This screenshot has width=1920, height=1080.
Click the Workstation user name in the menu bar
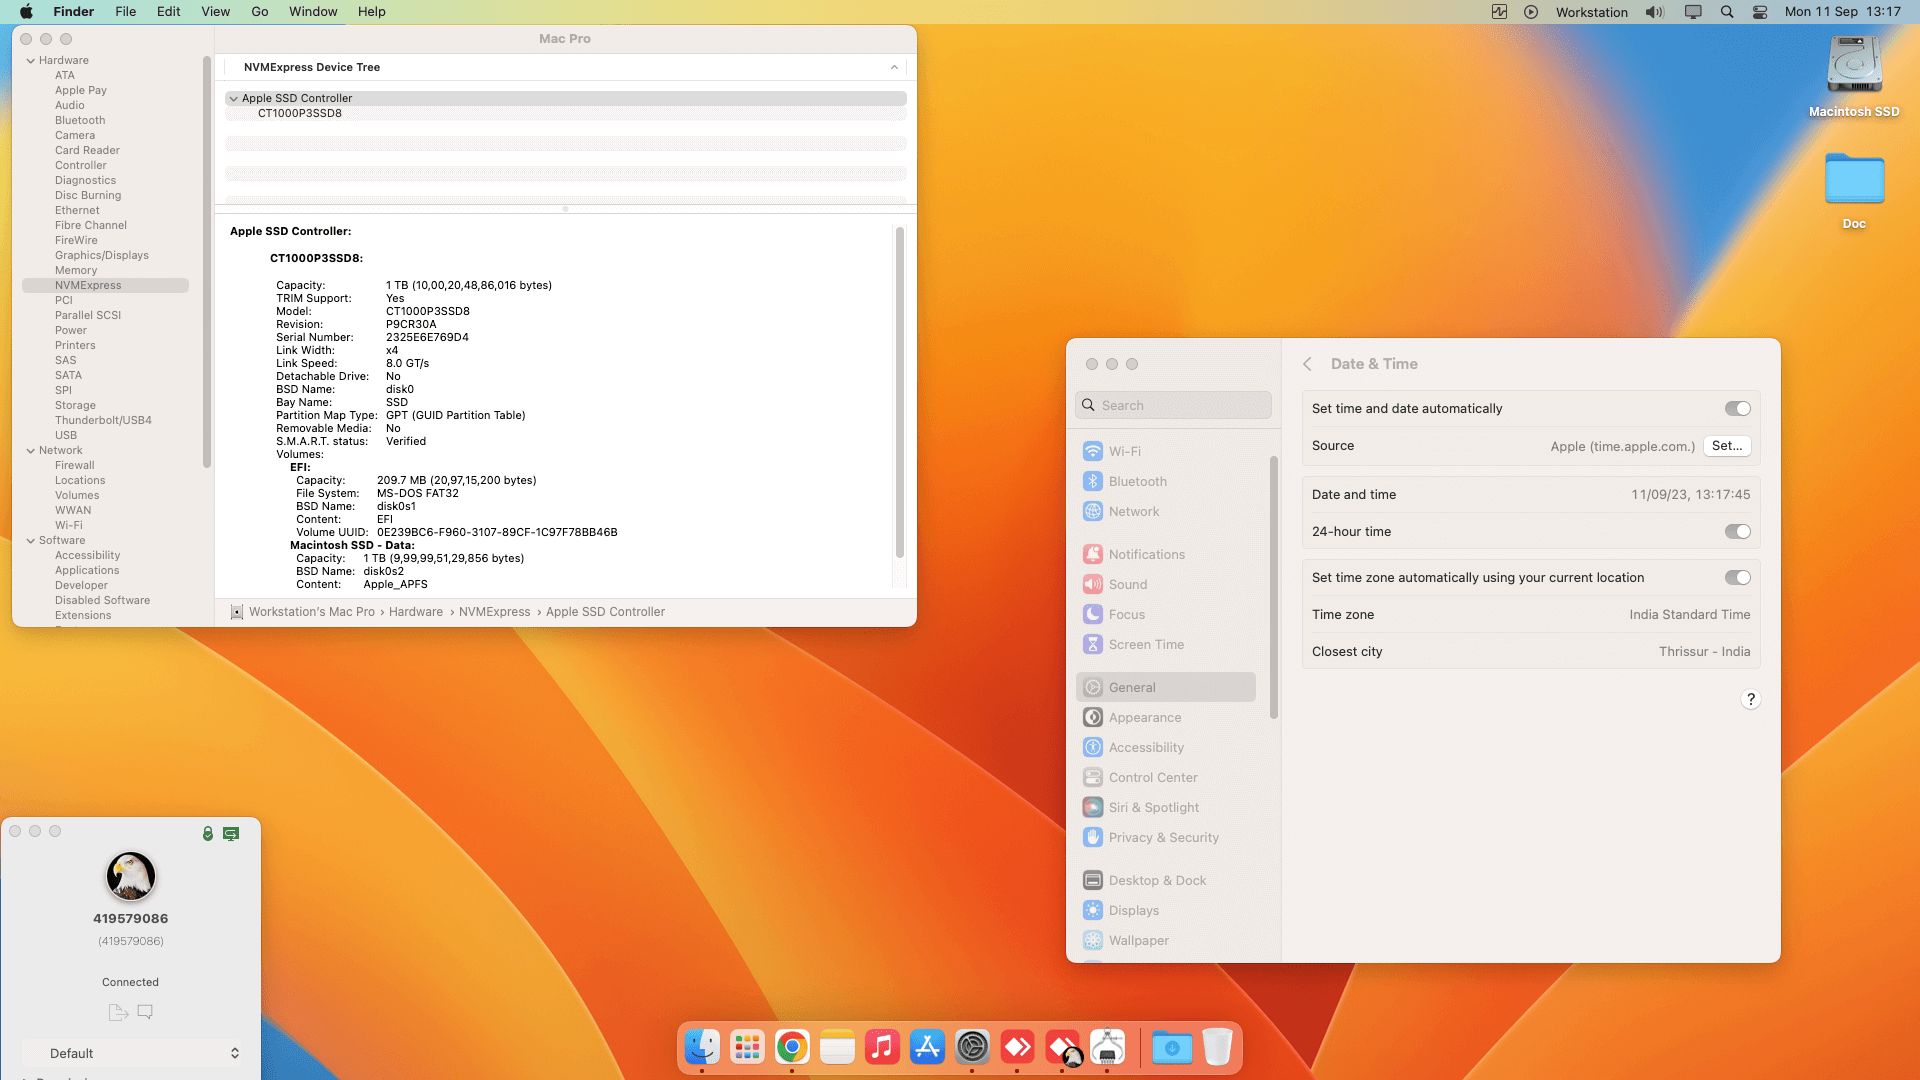1592,12
